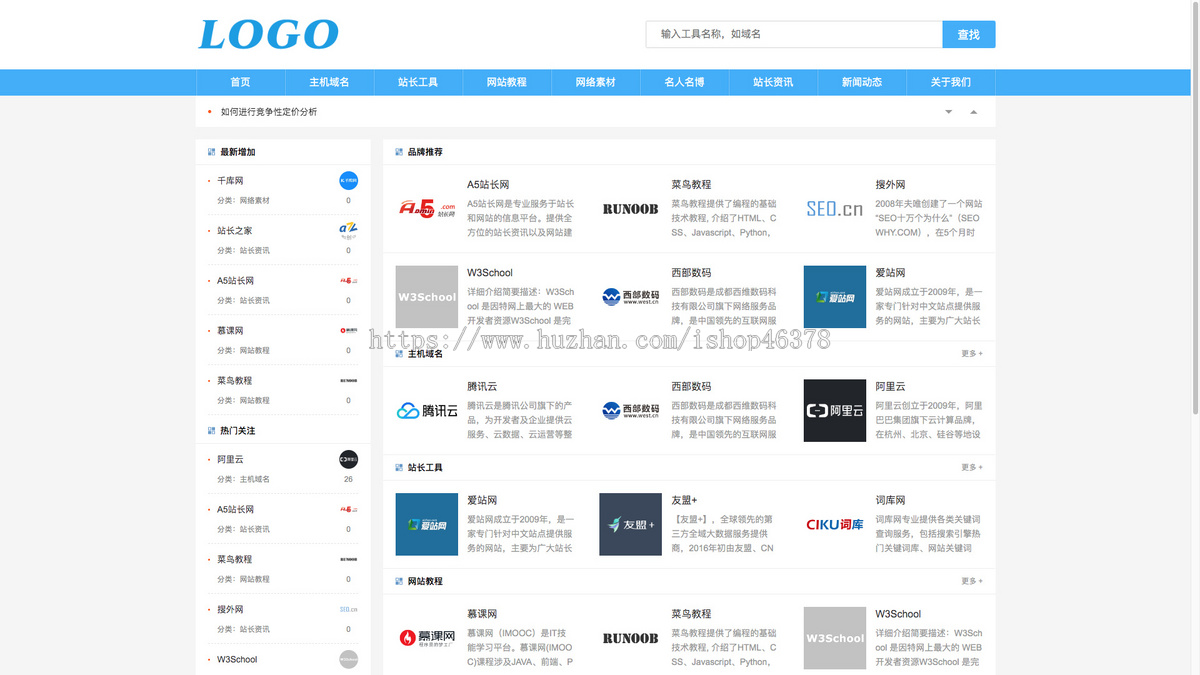Image resolution: width=1200 pixels, height=675 pixels.
Task: Click grey W3School logo in 品牌推荐
Action: 427,297
